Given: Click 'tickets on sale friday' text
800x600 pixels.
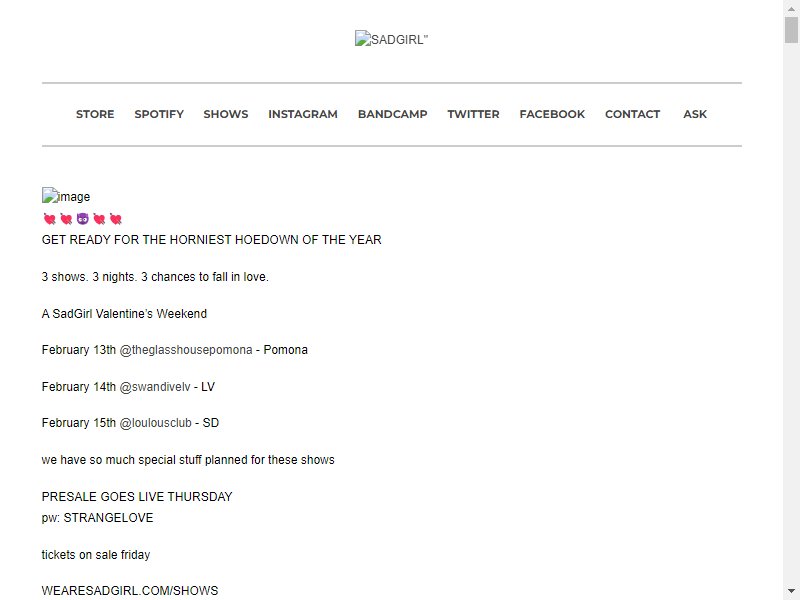Looking at the screenshot, I should 96,555.
